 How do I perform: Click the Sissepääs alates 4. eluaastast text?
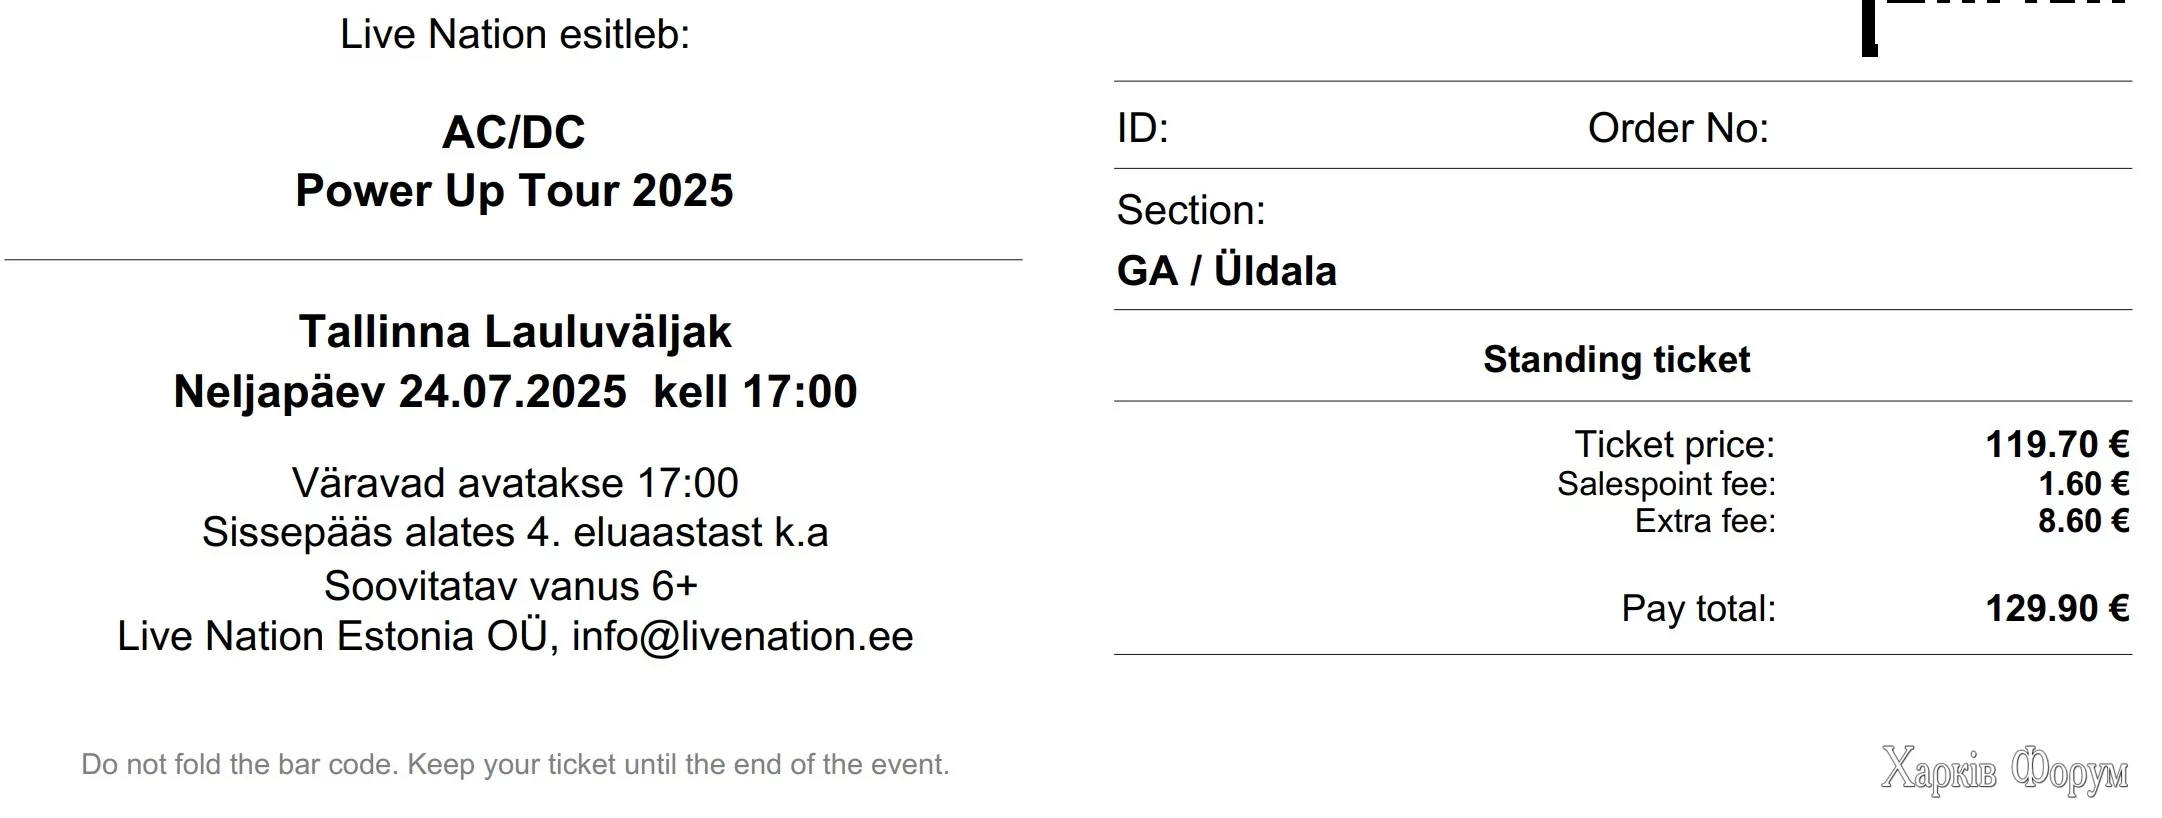[x=515, y=532]
